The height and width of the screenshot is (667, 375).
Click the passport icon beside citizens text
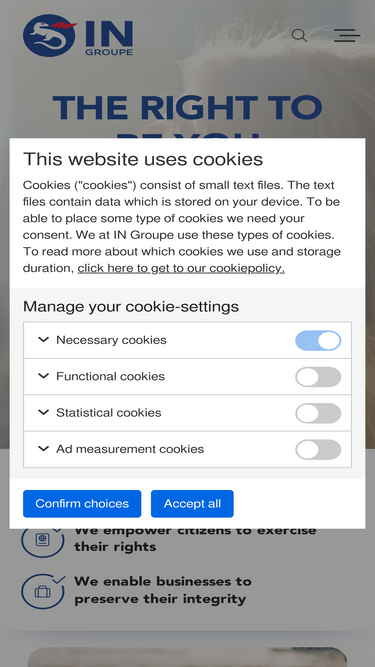pyautogui.click(x=43, y=539)
